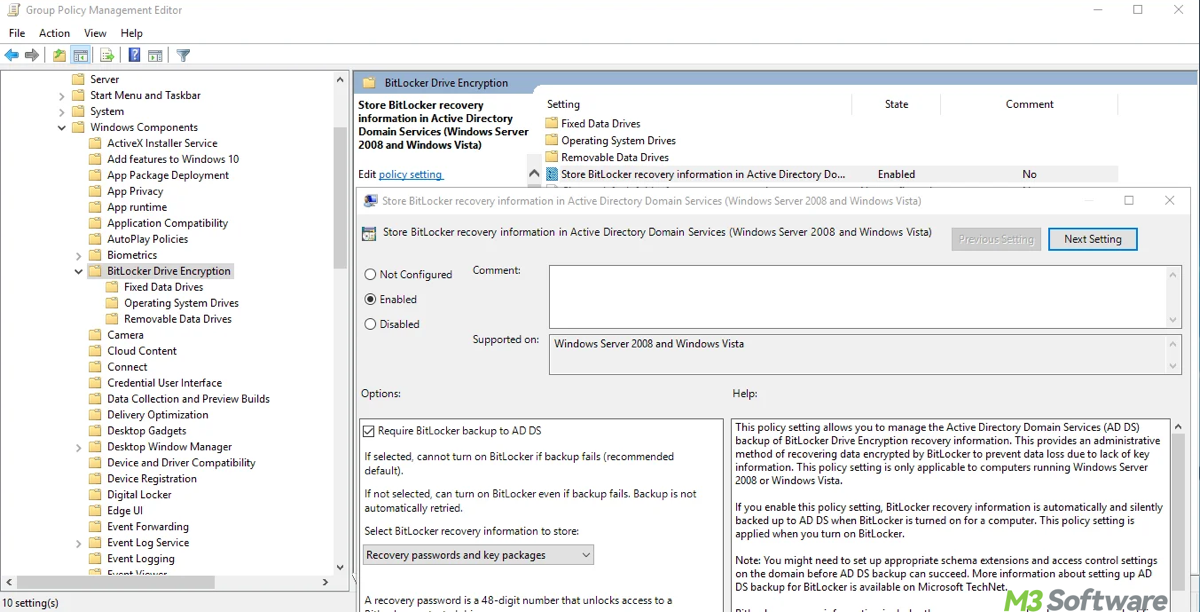Toggle Require BitLocker backup to AD DS checkbox
The image size is (1200, 612).
click(x=370, y=431)
